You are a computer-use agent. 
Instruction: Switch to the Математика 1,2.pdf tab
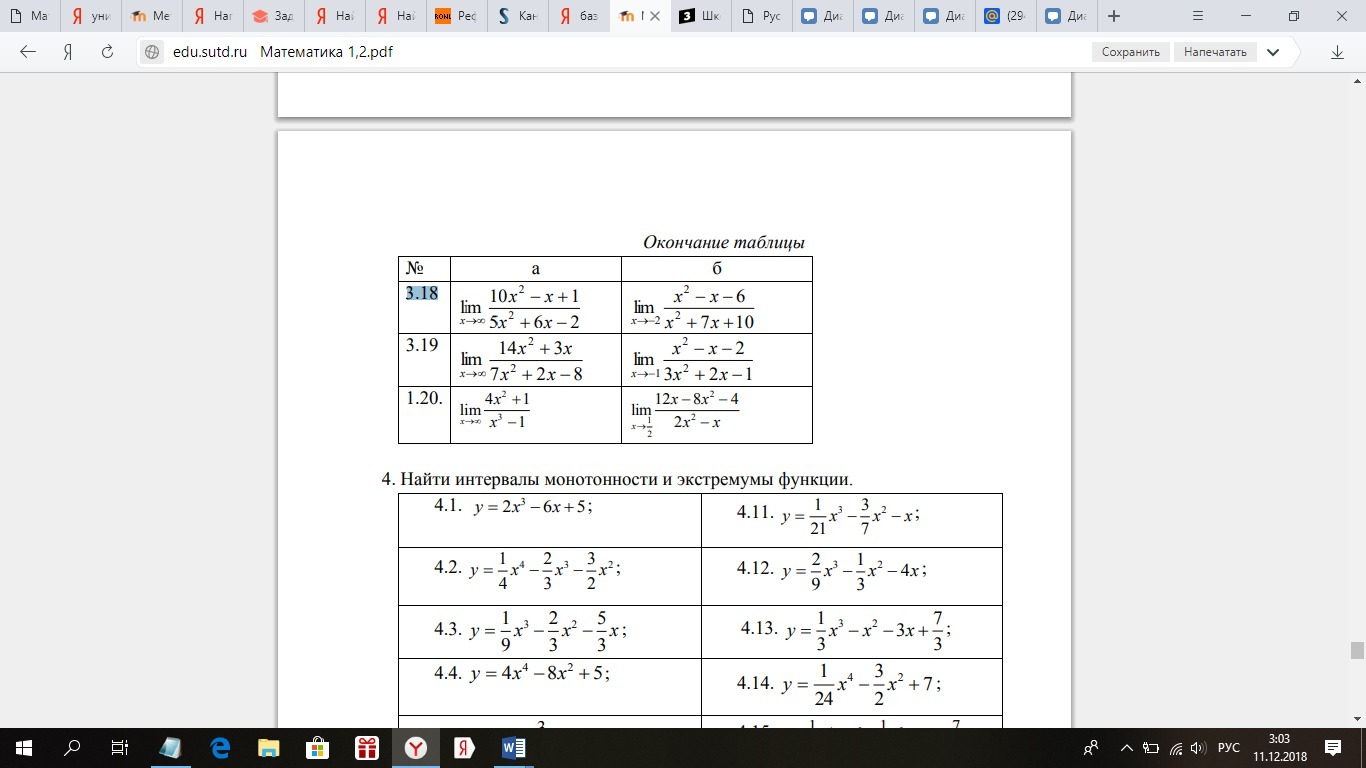[637, 16]
